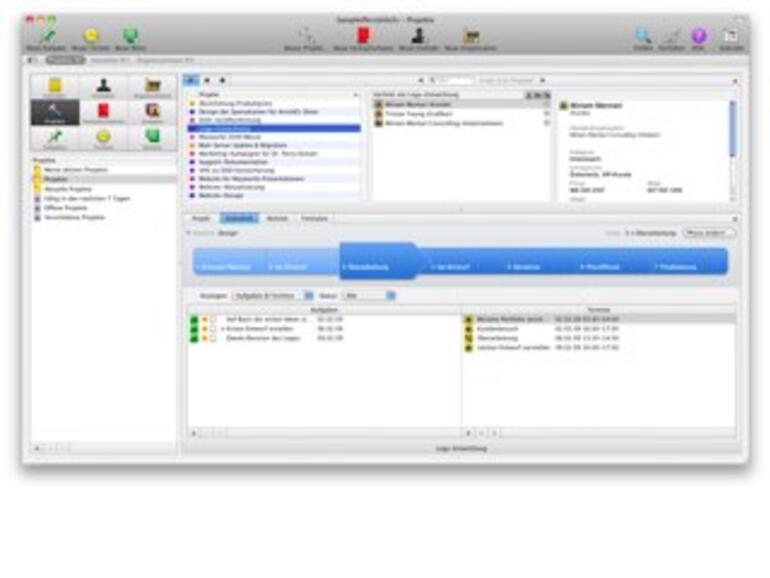Open the red sales opportunities module tile

(104, 112)
